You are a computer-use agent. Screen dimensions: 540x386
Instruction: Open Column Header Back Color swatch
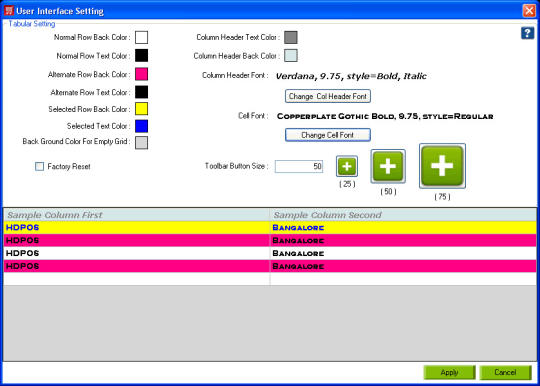click(291, 55)
